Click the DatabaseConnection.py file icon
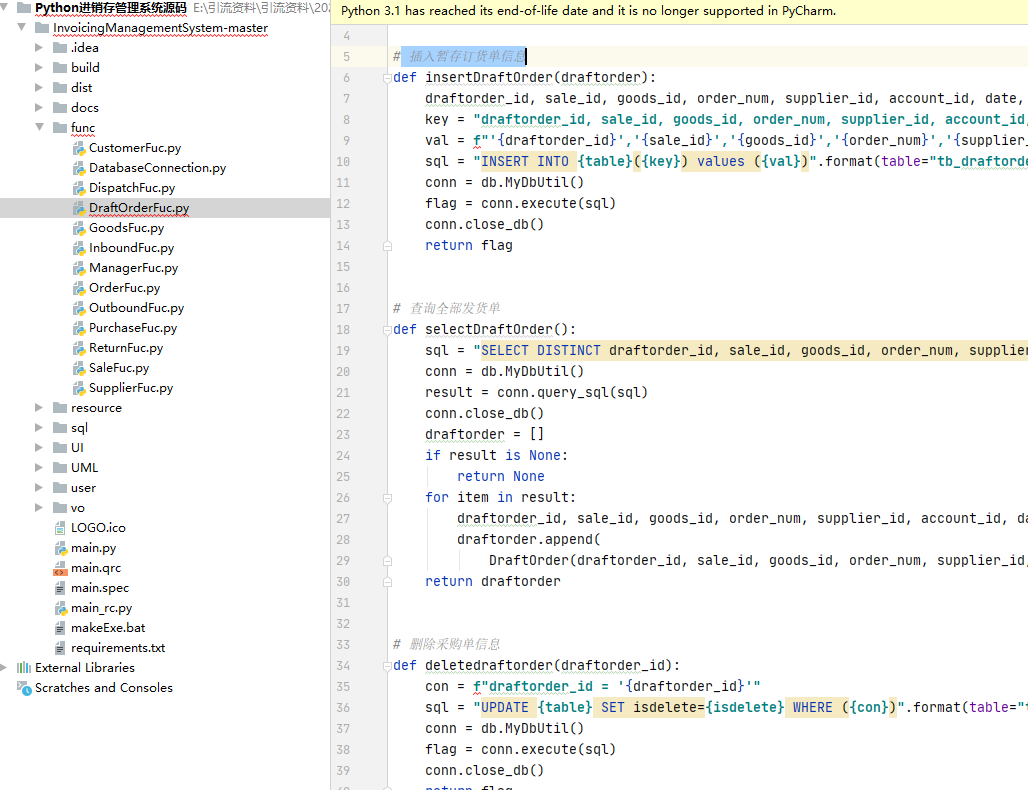Image resolution: width=1028 pixels, height=790 pixels. (x=79, y=168)
